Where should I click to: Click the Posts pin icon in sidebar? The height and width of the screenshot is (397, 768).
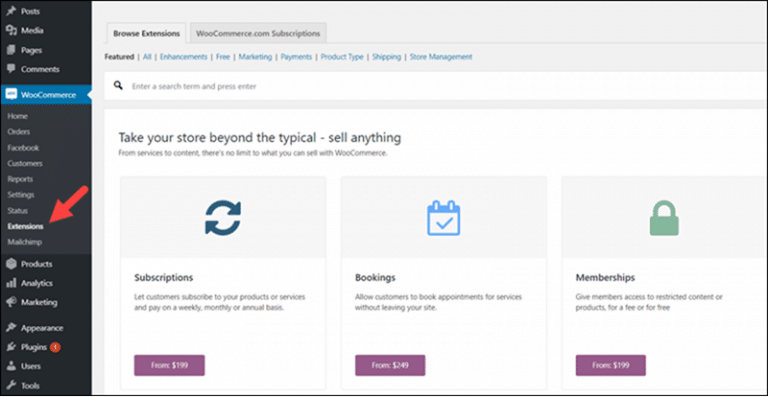click(x=11, y=11)
